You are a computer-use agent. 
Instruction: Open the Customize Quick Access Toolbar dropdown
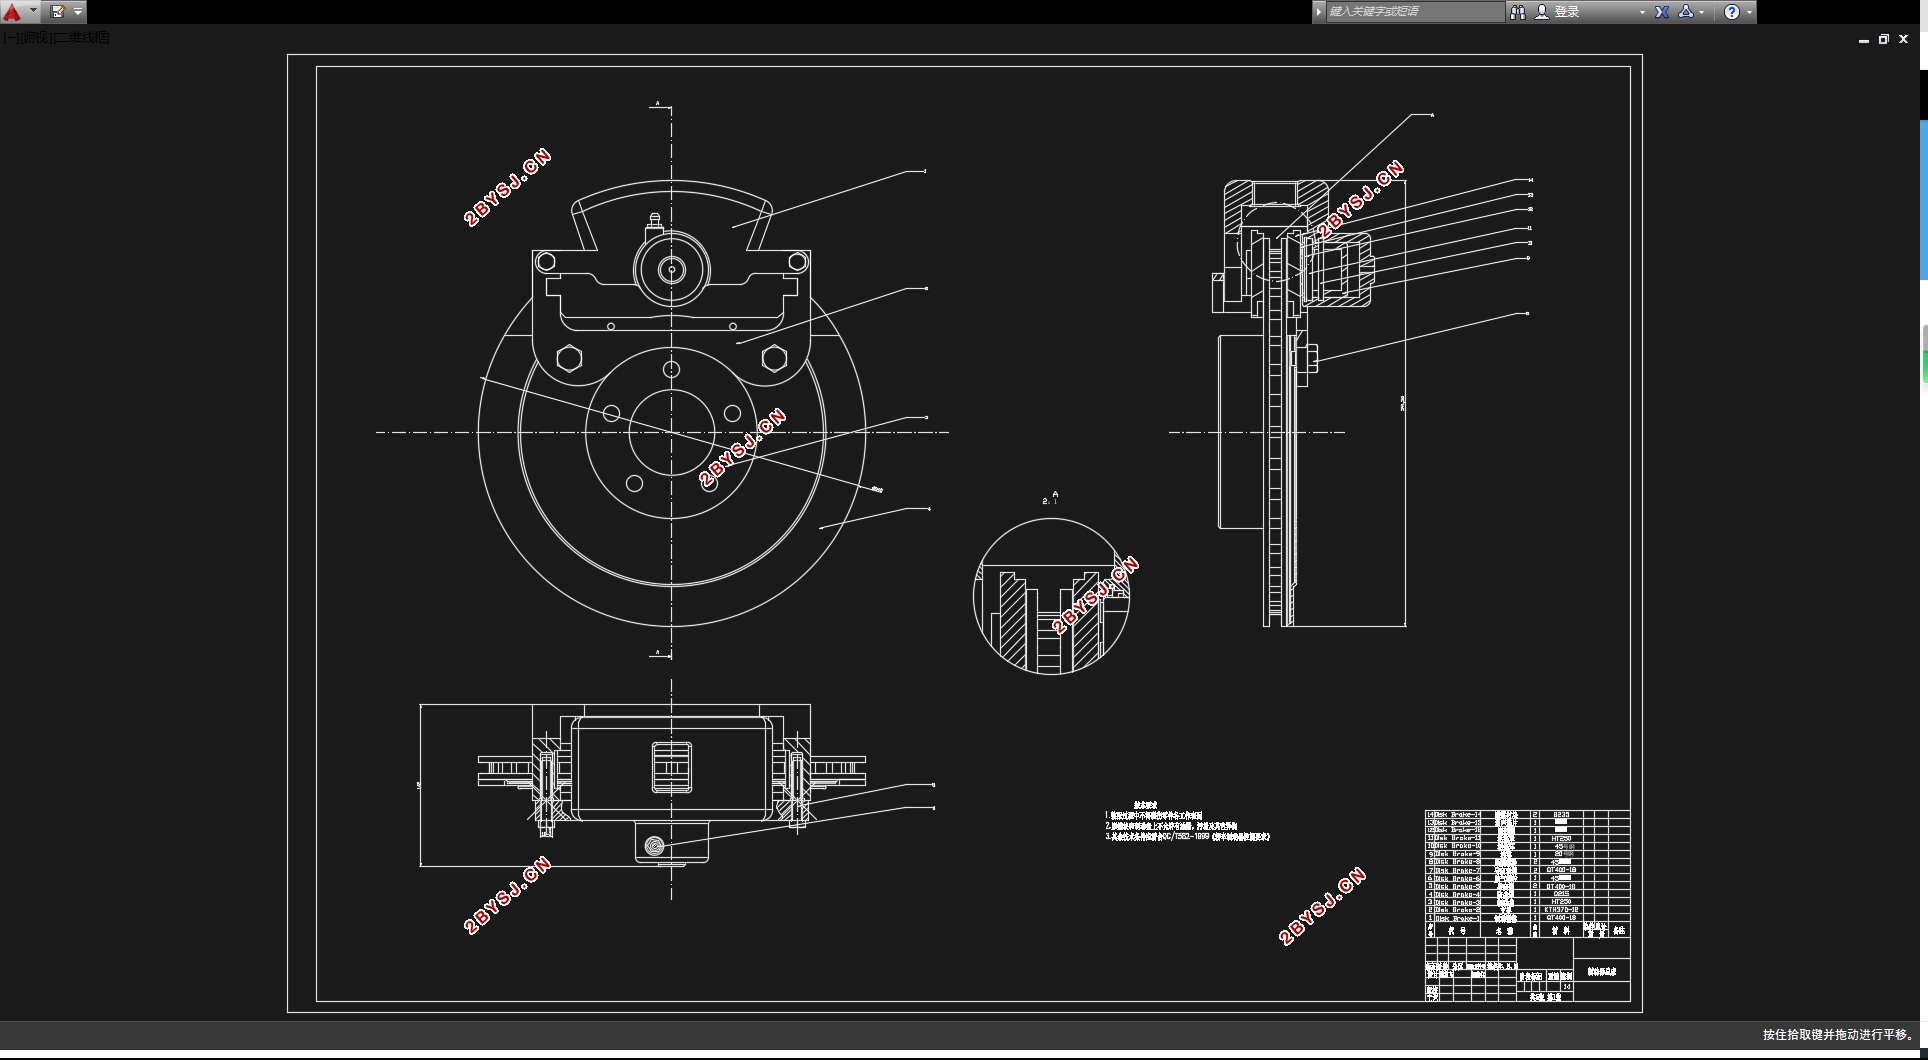click(78, 12)
